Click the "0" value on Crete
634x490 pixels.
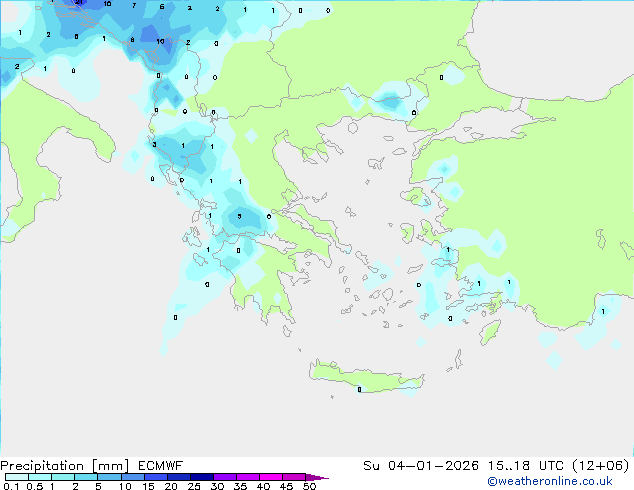pos(359,389)
